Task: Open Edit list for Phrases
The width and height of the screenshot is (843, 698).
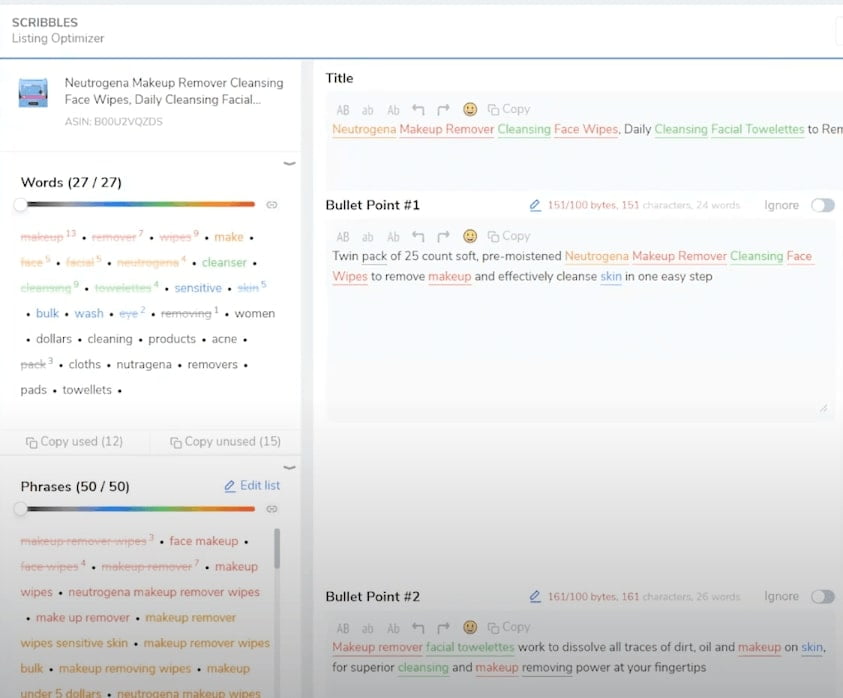Action: click(x=252, y=486)
